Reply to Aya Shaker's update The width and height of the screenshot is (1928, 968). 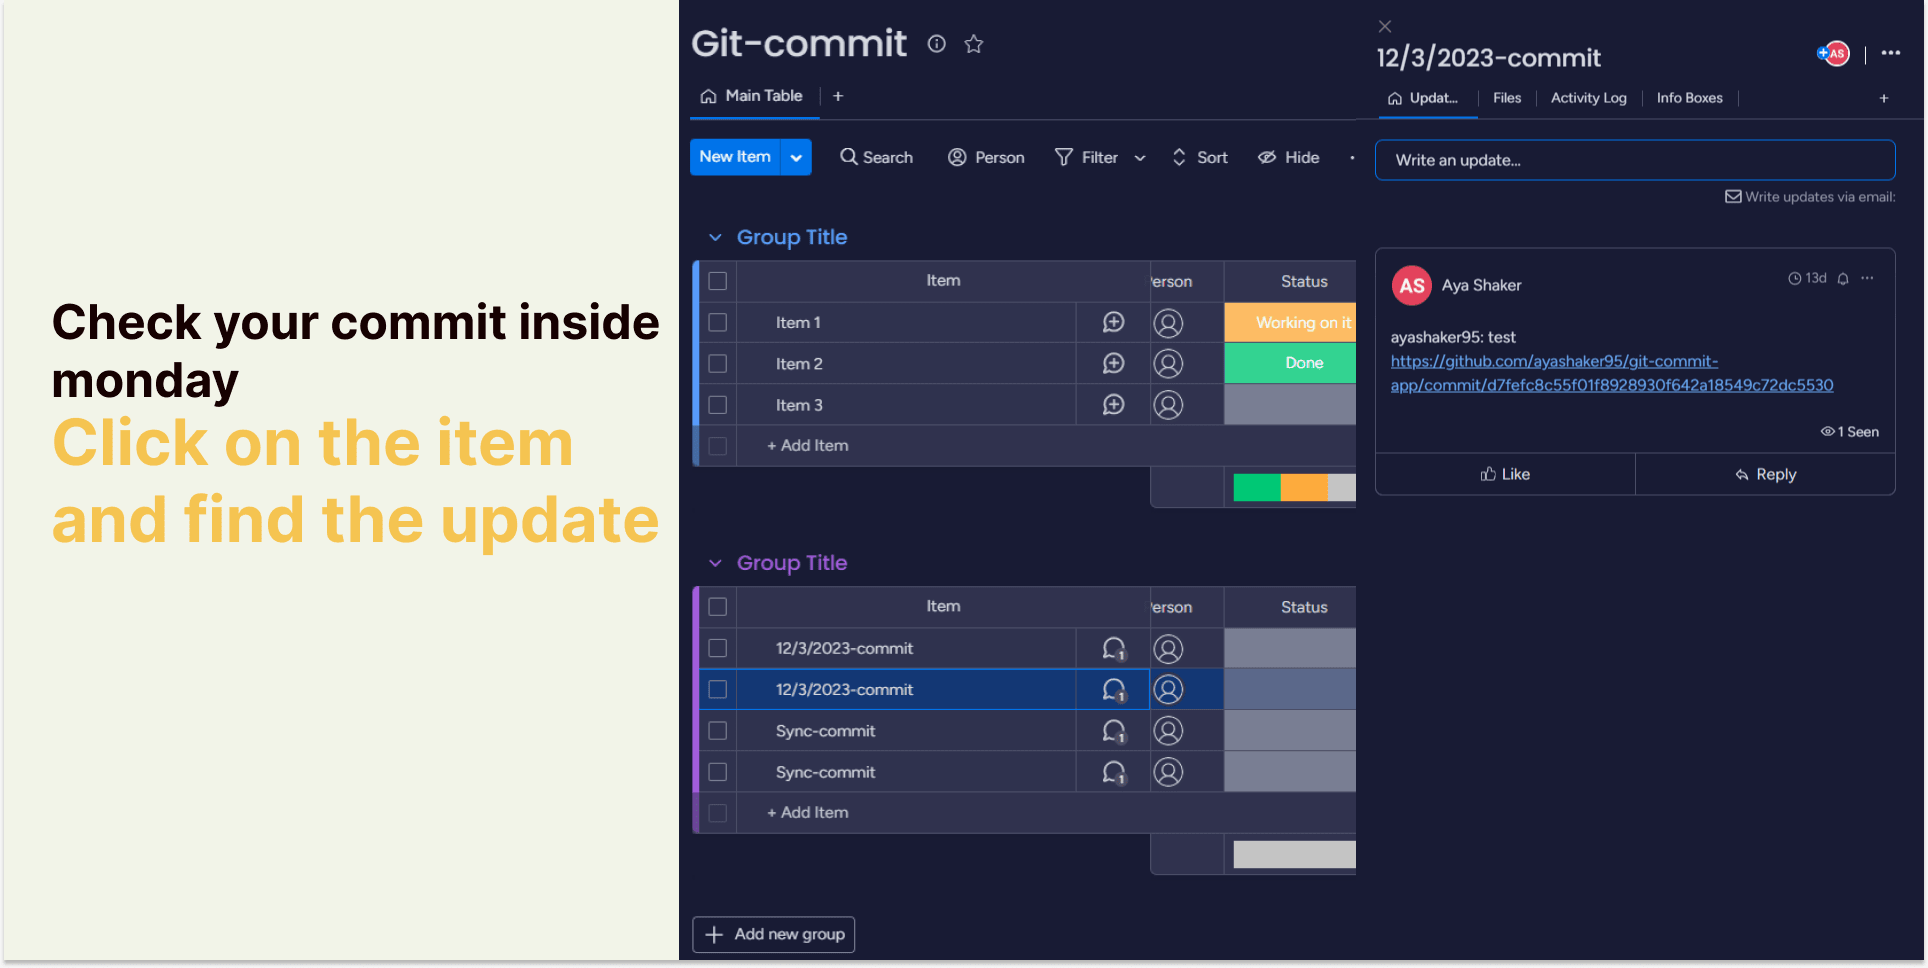point(1766,474)
